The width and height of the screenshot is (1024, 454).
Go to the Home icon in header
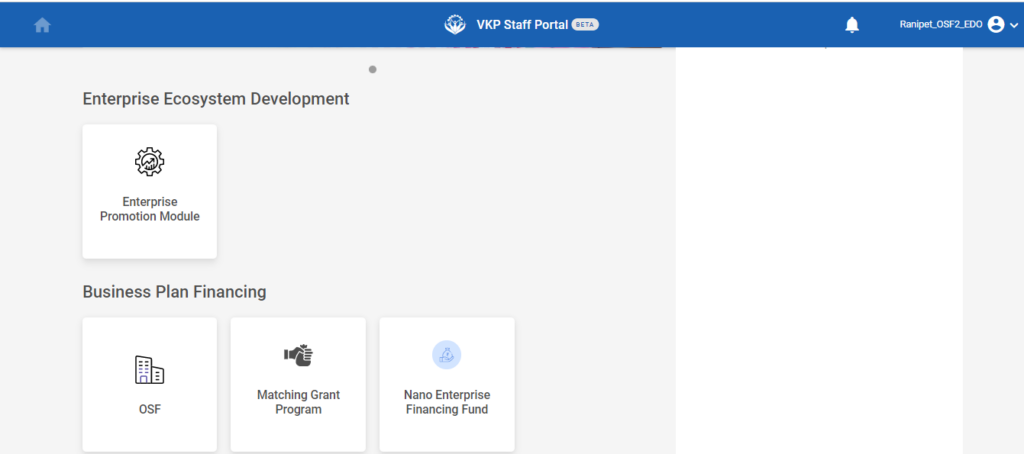pos(42,25)
